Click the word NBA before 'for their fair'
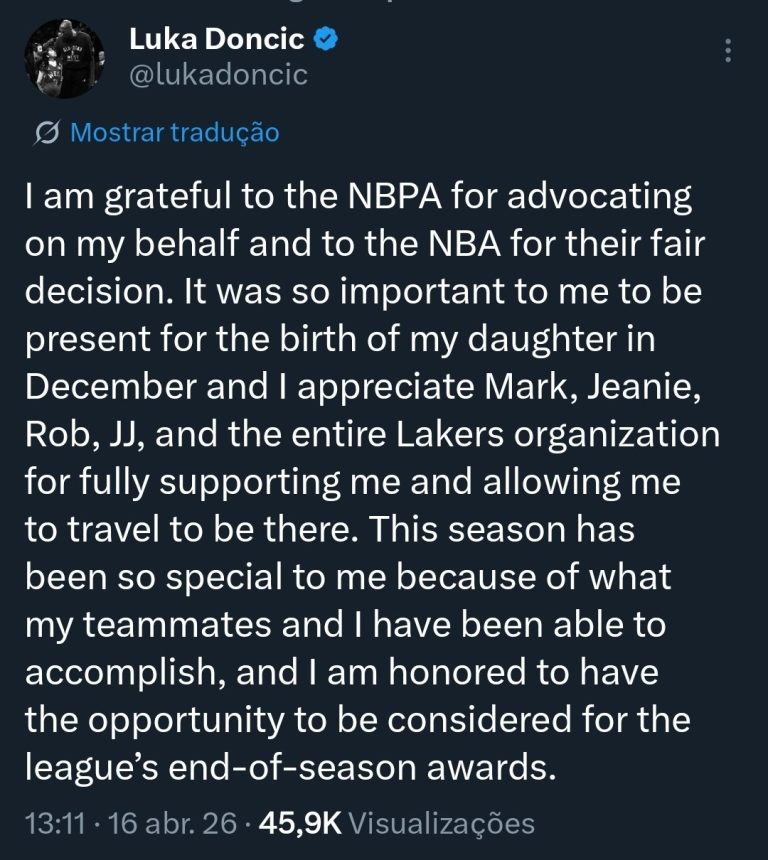Viewport: 768px width, 860px height. [x=464, y=244]
